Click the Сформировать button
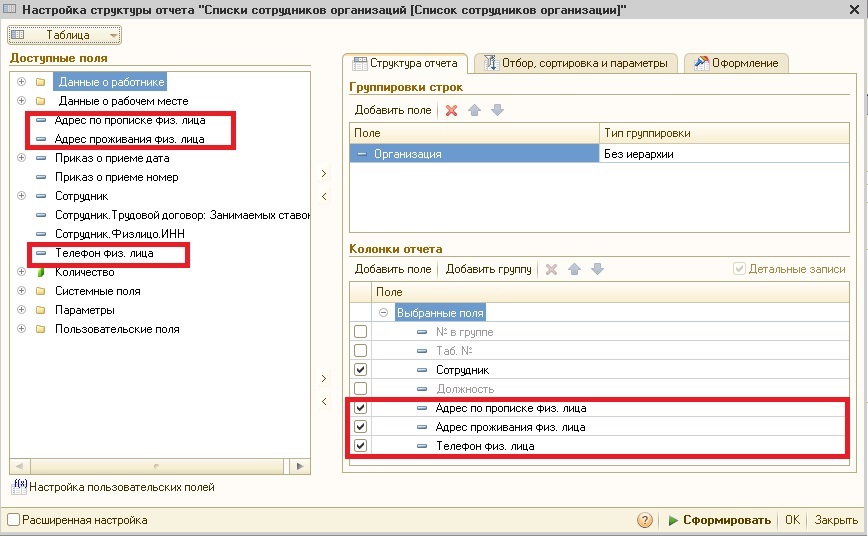The height and width of the screenshot is (536, 868). point(719,520)
